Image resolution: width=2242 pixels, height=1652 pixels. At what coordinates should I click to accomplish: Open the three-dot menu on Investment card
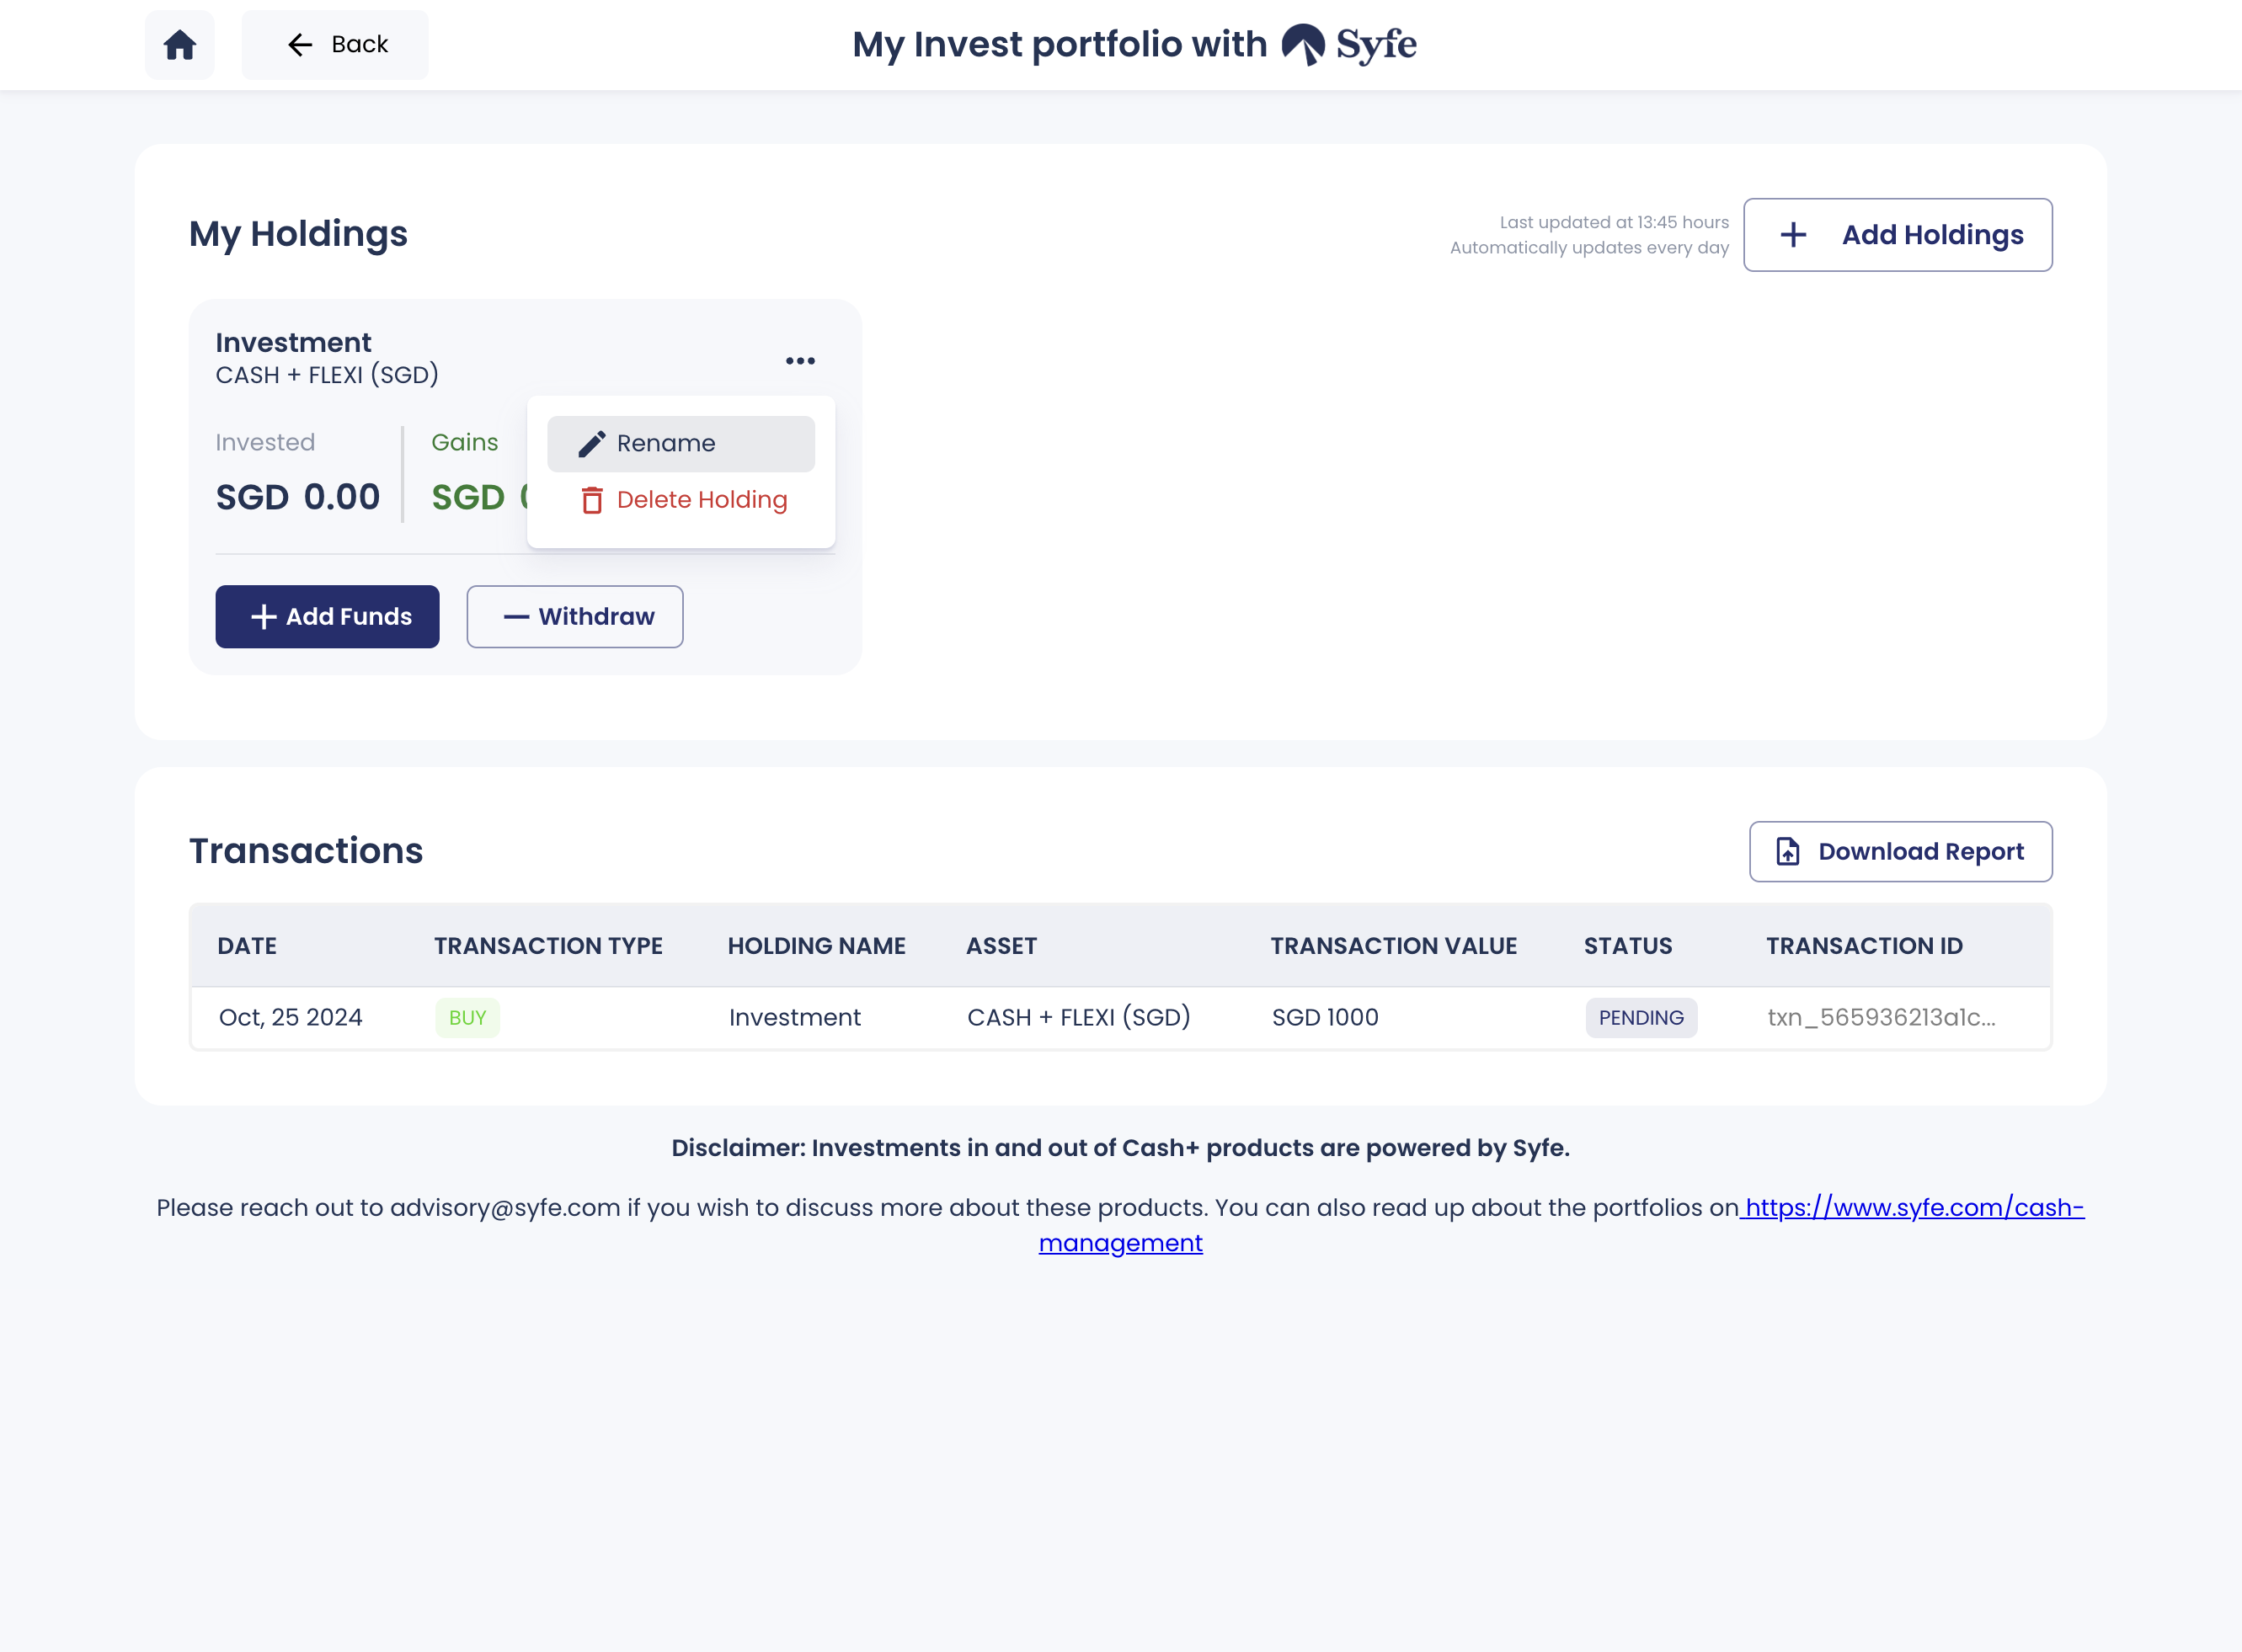pyautogui.click(x=800, y=361)
